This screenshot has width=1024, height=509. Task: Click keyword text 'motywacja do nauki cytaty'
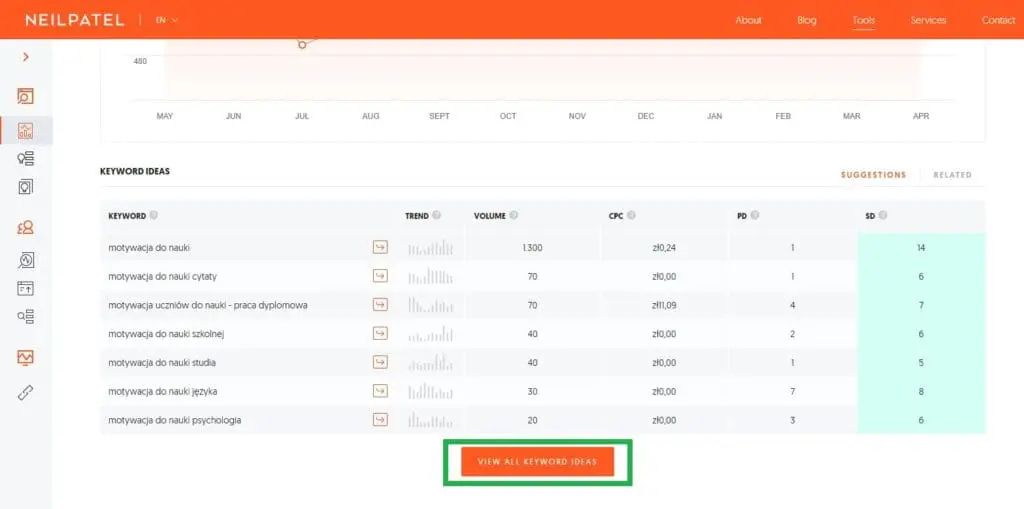(x=163, y=276)
